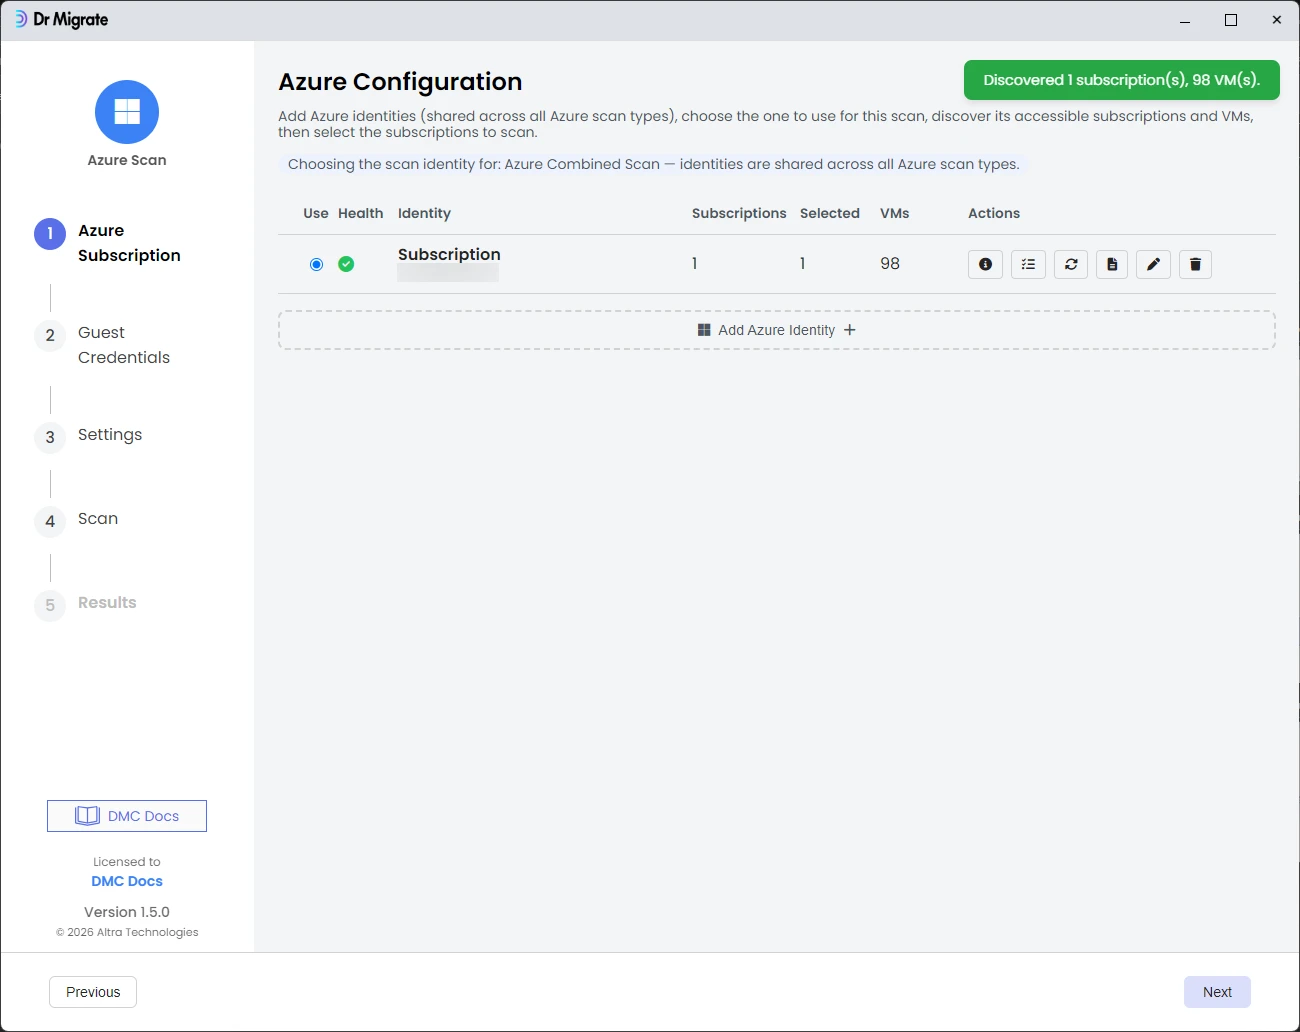
Task: Click the Add Azure Identity button
Action: click(x=777, y=330)
